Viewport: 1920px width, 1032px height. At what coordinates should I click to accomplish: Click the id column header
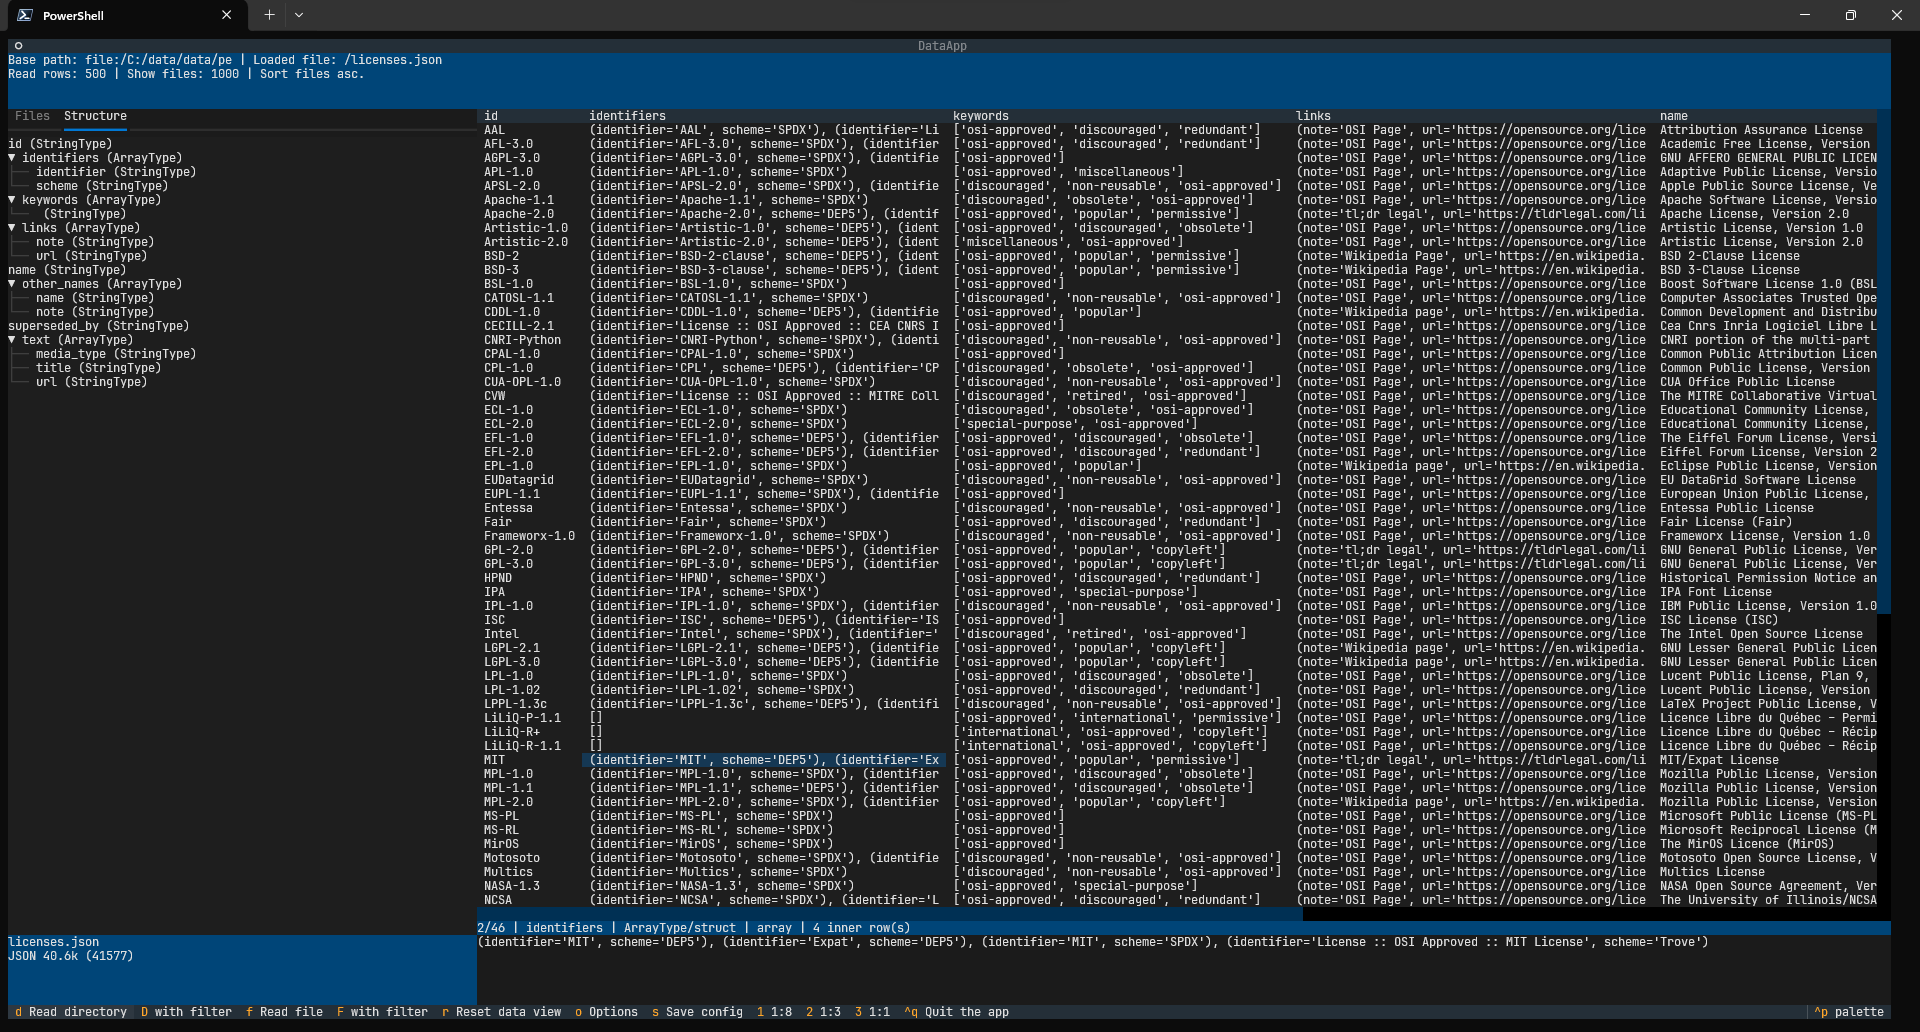(491, 116)
